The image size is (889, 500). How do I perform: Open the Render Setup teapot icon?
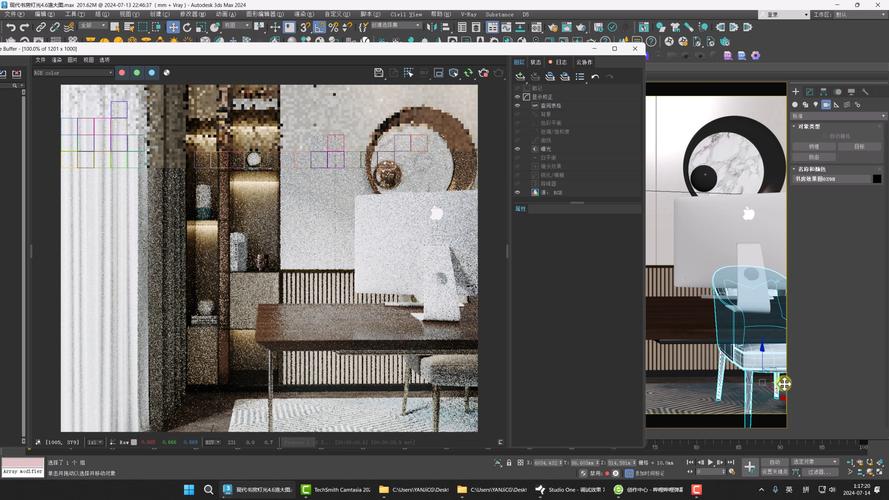[x=553, y=27]
